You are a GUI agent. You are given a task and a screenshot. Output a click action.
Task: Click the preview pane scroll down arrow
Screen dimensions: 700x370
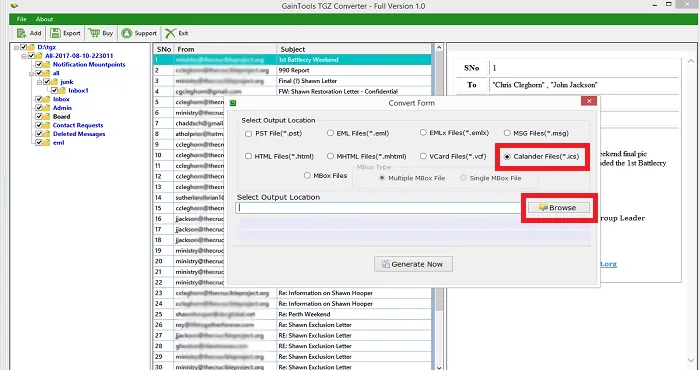point(691,361)
